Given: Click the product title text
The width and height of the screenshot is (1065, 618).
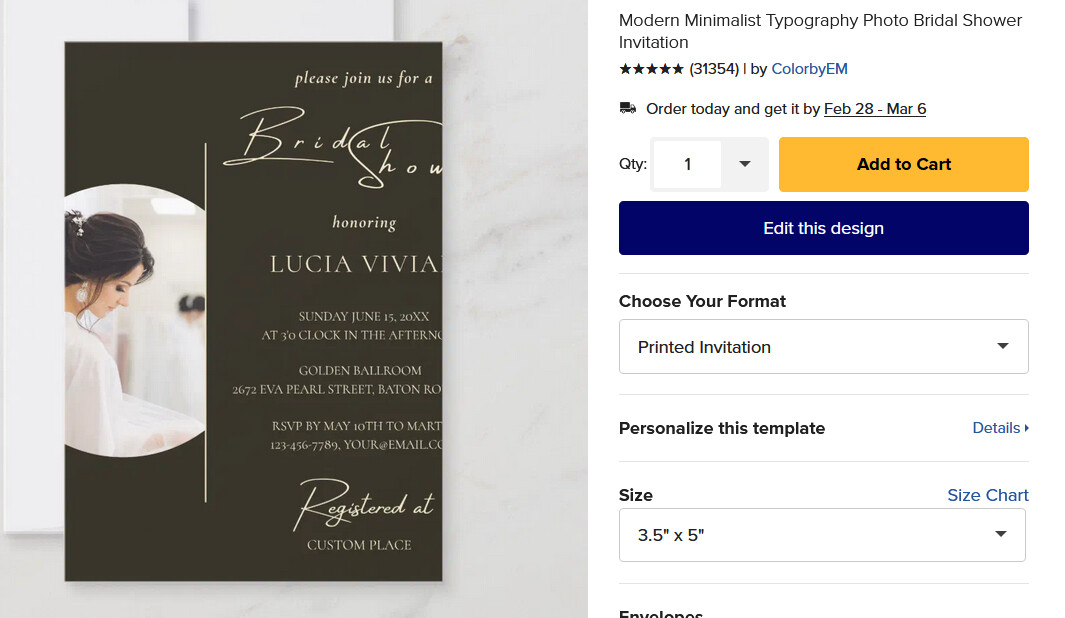Looking at the screenshot, I should point(820,31).
